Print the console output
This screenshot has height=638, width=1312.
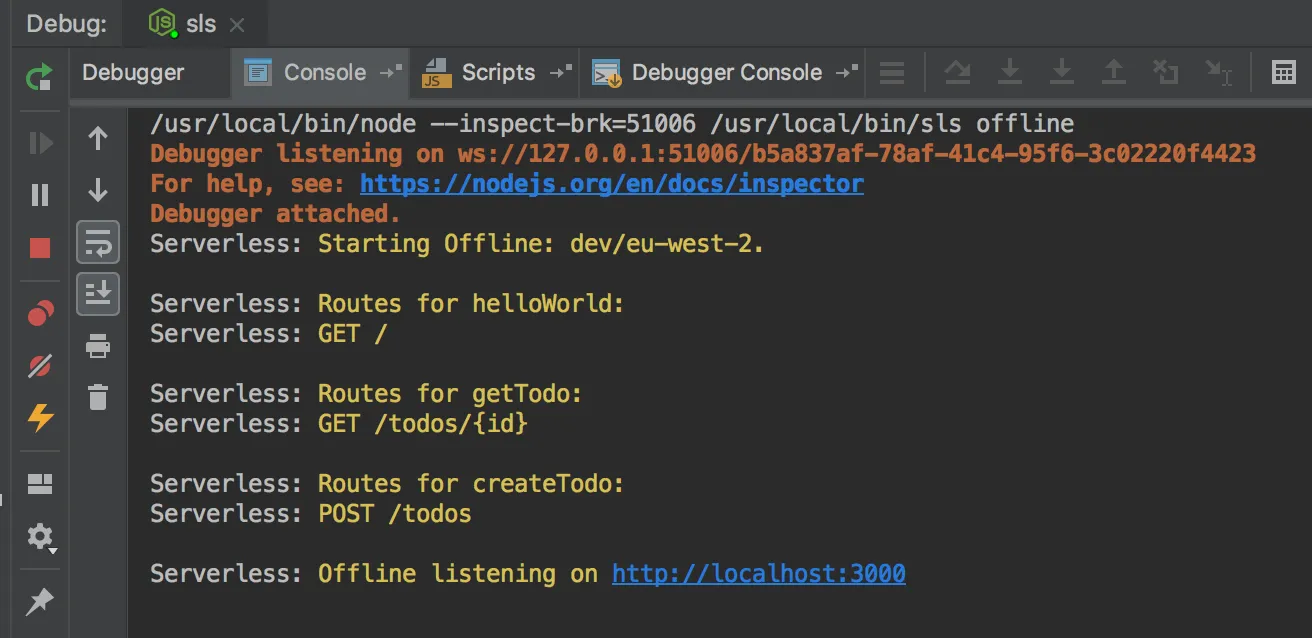click(x=98, y=347)
